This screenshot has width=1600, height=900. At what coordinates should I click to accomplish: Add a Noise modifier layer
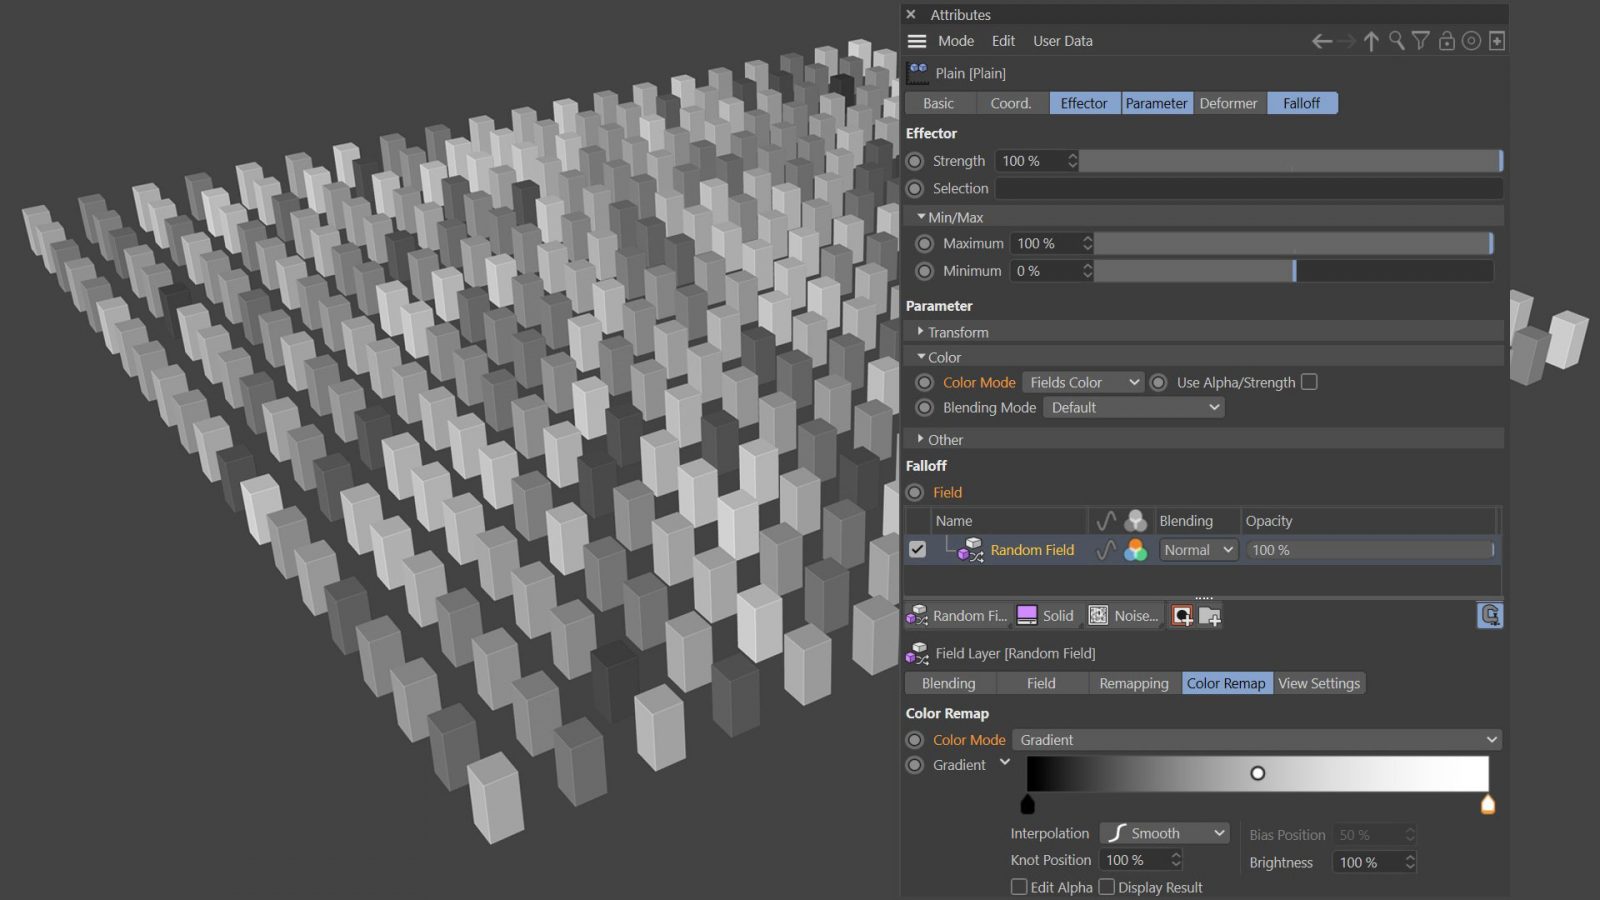point(1124,616)
